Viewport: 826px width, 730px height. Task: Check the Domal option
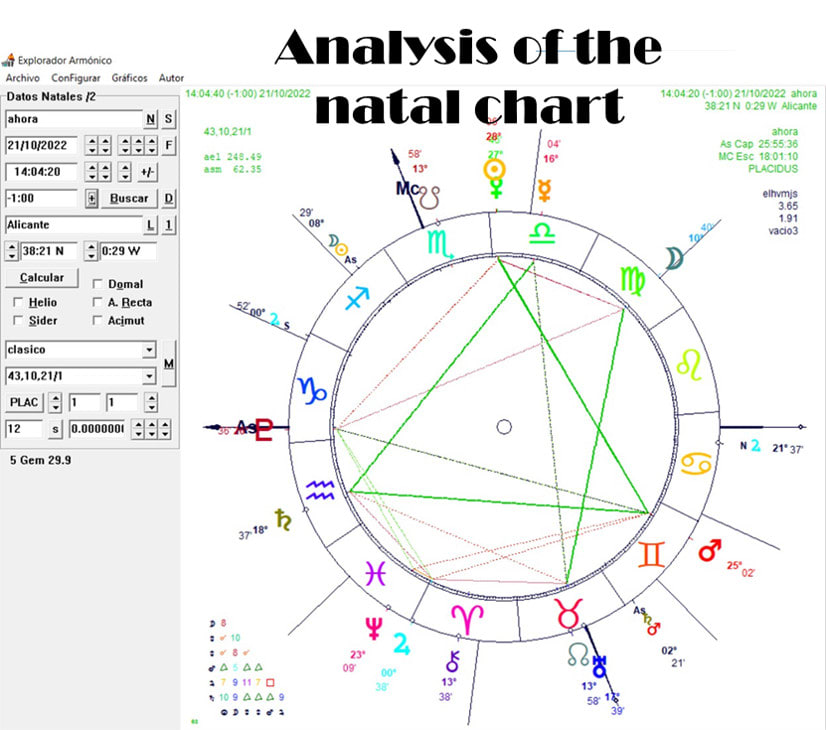pos(95,284)
